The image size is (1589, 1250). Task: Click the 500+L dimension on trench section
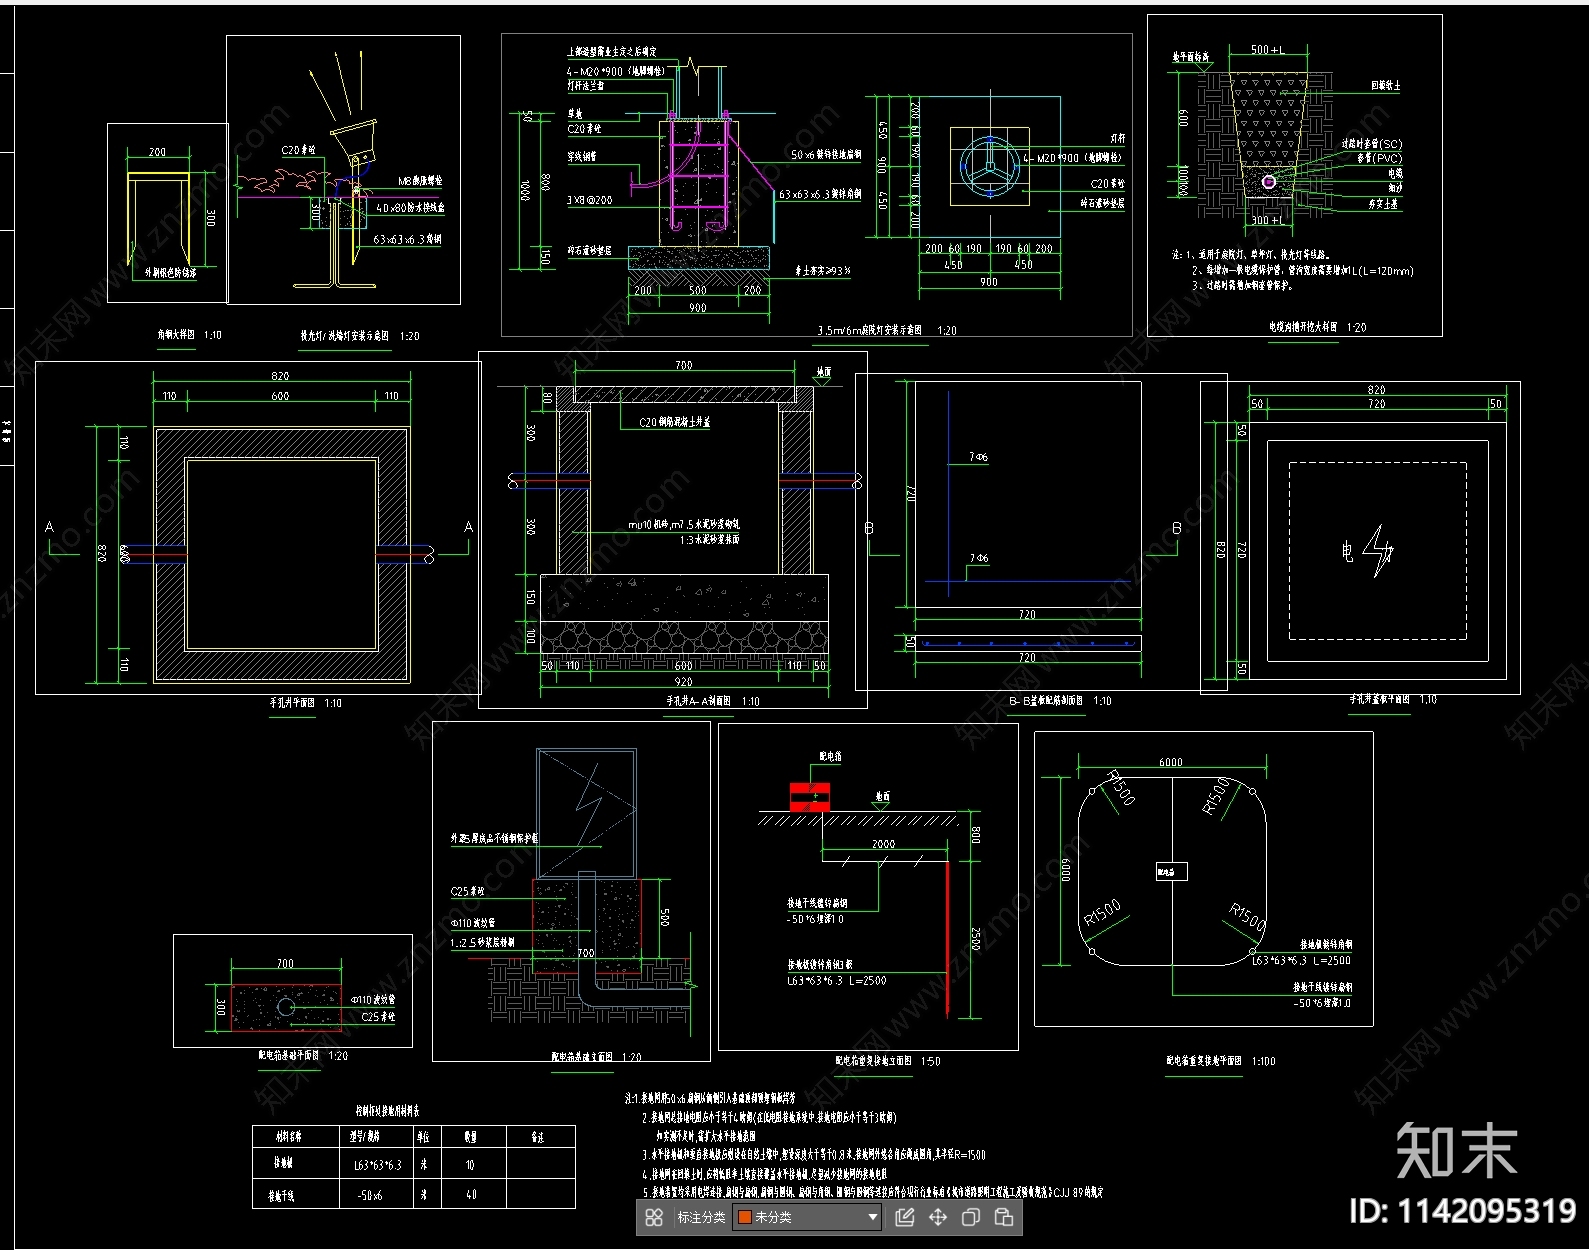pos(1267,50)
